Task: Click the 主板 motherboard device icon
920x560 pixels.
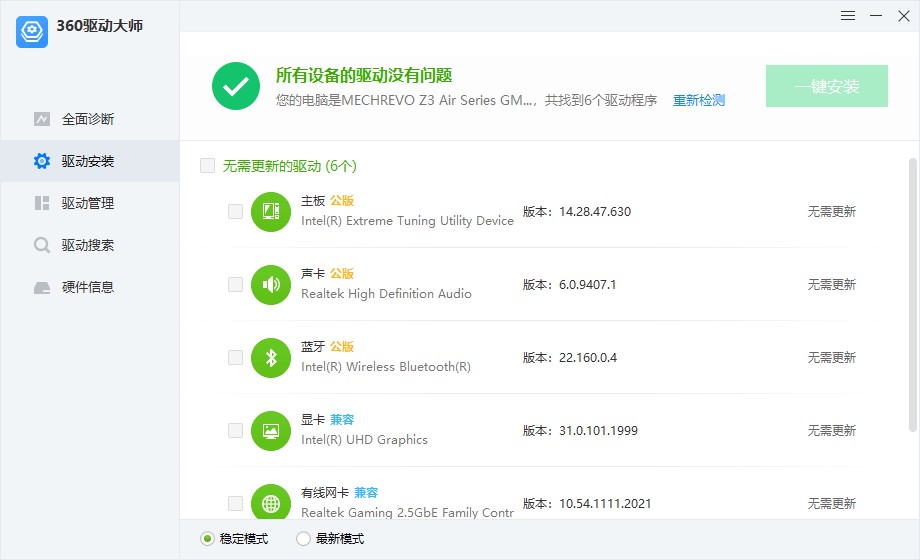Action: pos(270,212)
